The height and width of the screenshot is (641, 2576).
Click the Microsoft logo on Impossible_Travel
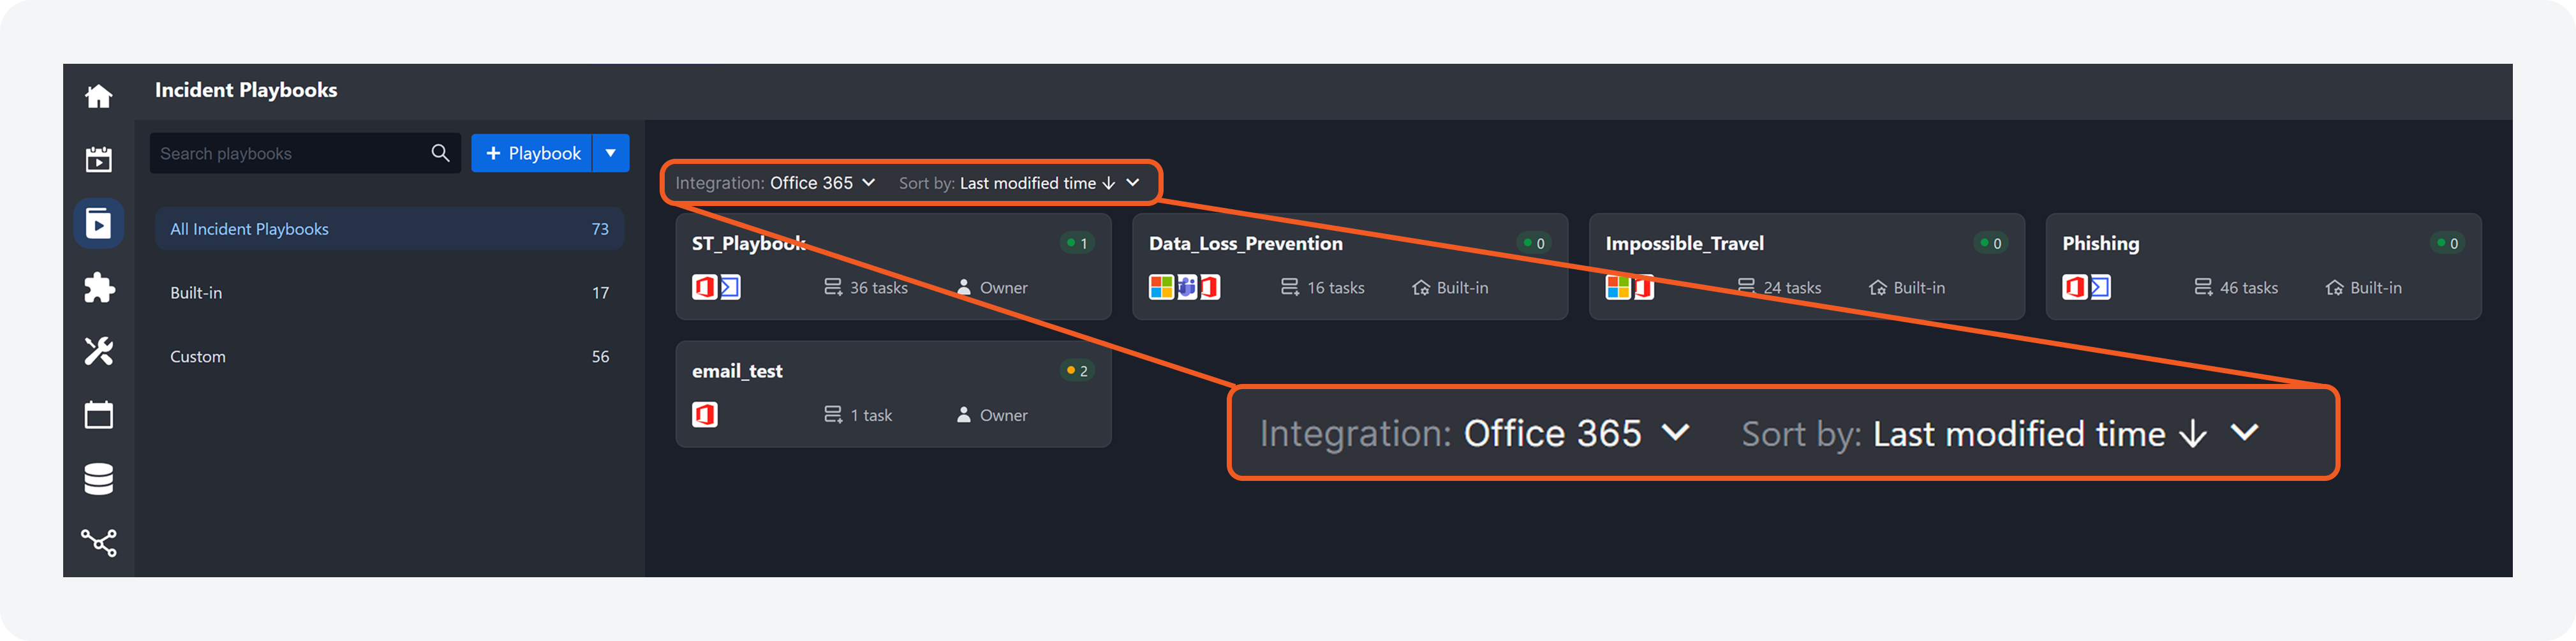pos(1618,288)
